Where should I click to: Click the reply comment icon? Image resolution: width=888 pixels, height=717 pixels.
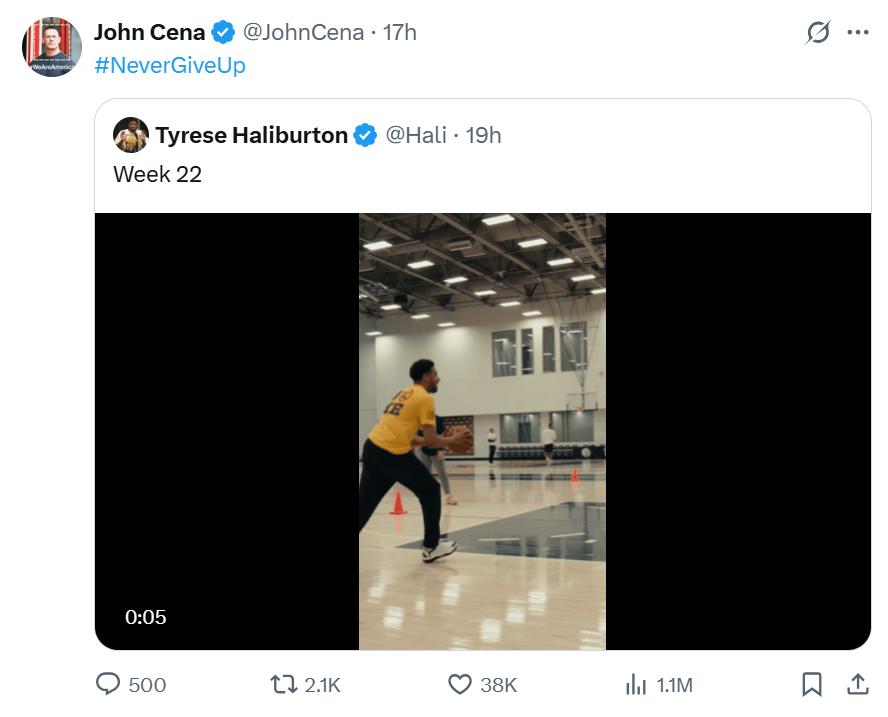click(x=108, y=684)
